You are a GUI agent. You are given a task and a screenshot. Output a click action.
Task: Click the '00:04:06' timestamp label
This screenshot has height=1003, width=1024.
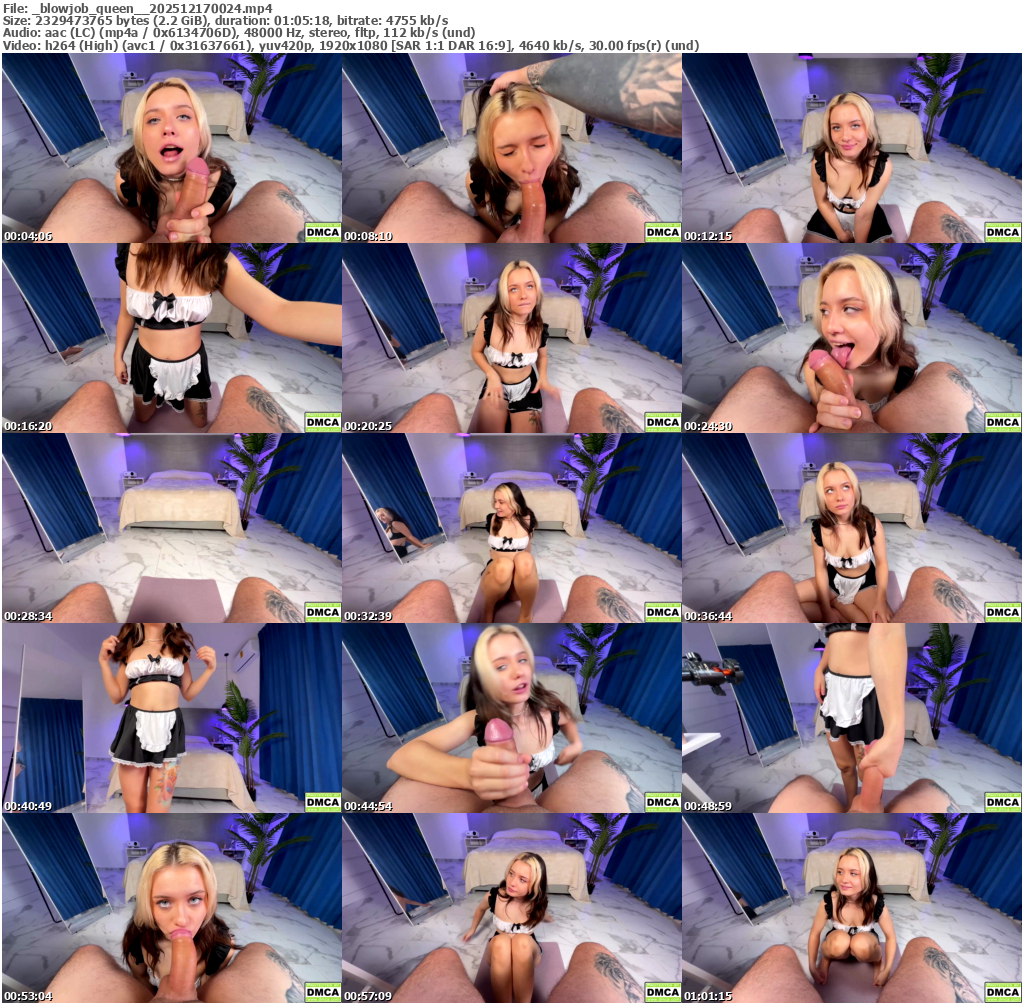tap(28, 236)
